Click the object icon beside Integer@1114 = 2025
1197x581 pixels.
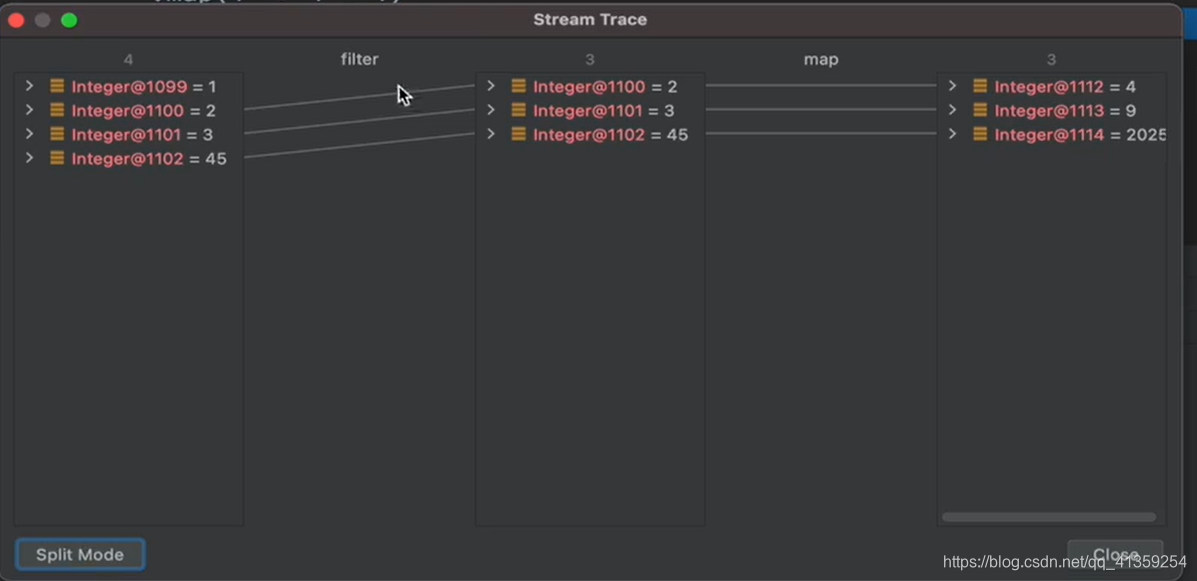point(980,134)
